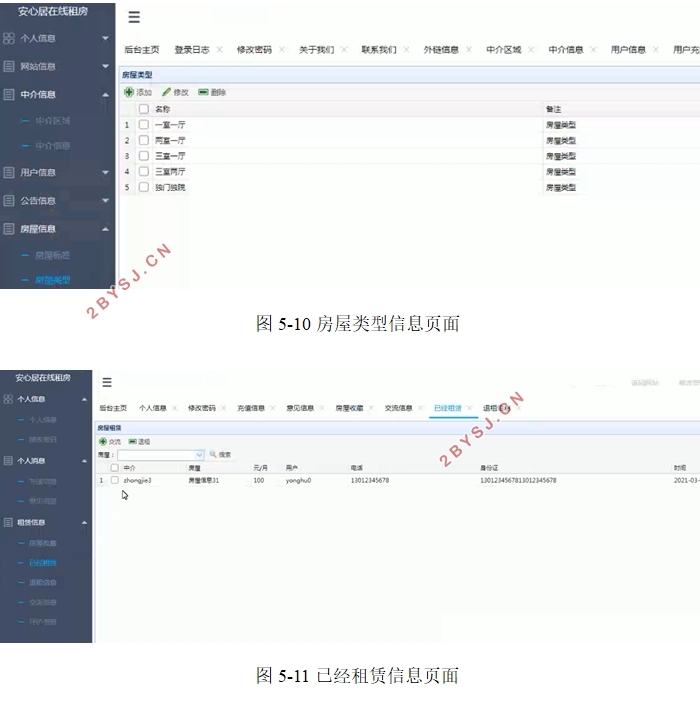Open 中介区域 under 中介信息 in sidebar
700x728 pixels.
click(52, 121)
